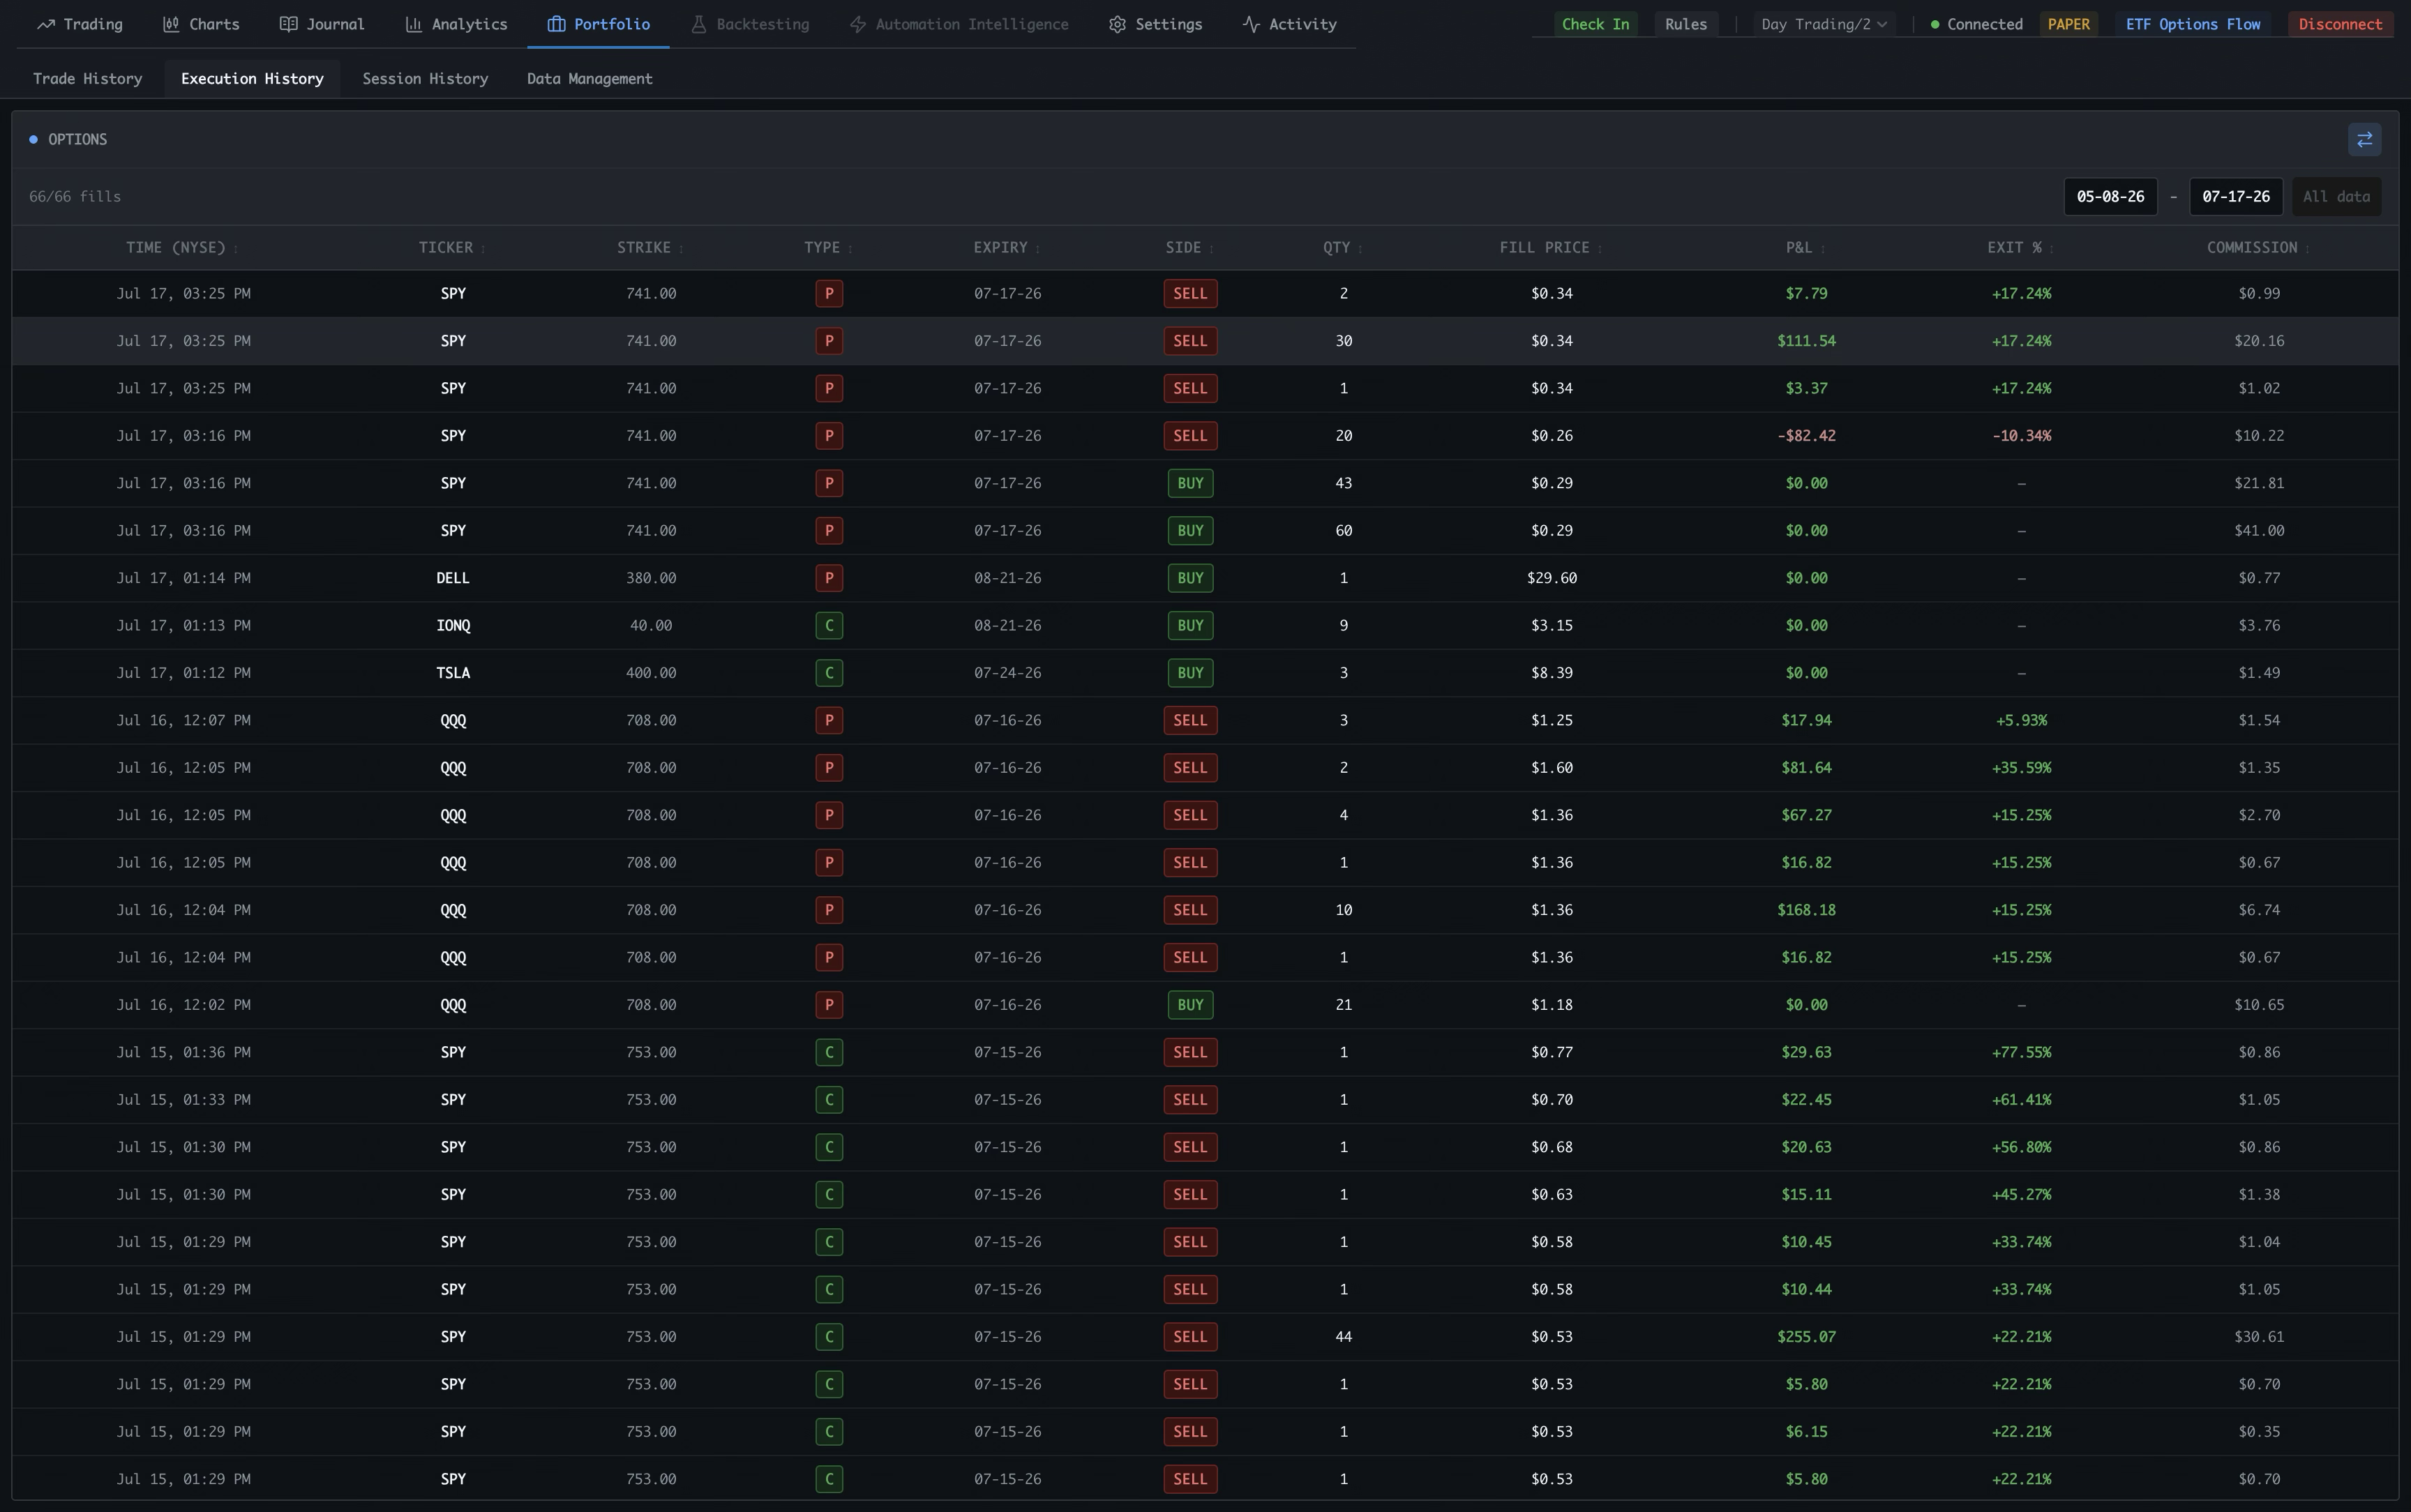Click the Jul 16, 12:02 PM time cell
This screenshot has height=1512, width=2411.
[183, 1005]
